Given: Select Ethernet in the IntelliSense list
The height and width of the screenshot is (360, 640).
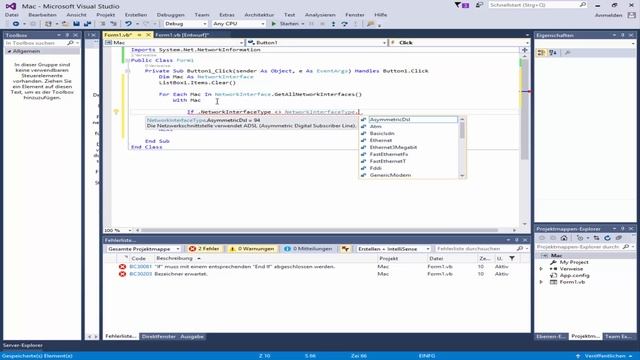Looking at the screenshot, I should [x=380, y=140].
